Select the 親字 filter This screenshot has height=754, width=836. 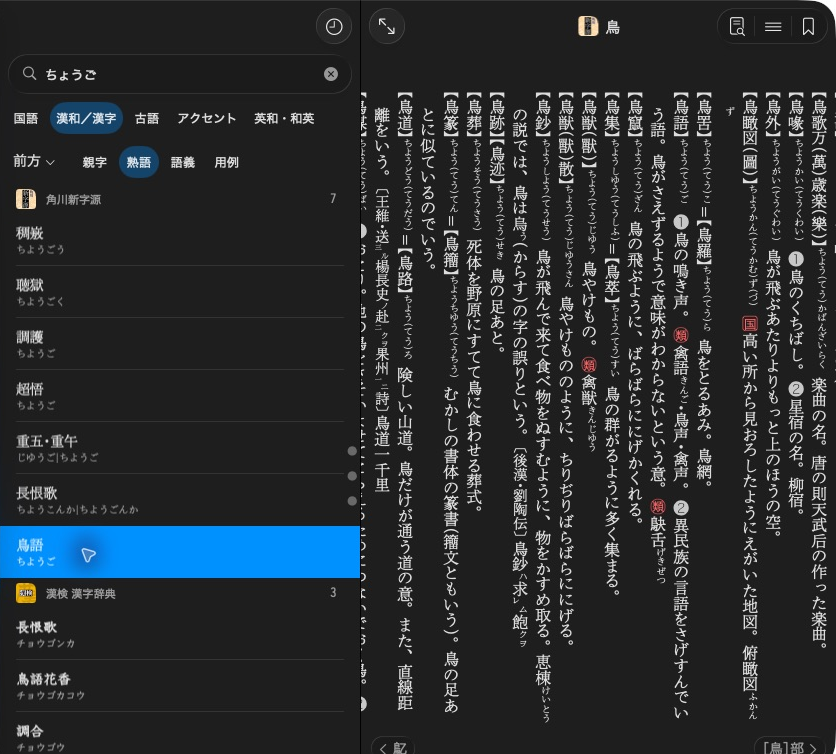pyautogui.click(x=94, y=162)
